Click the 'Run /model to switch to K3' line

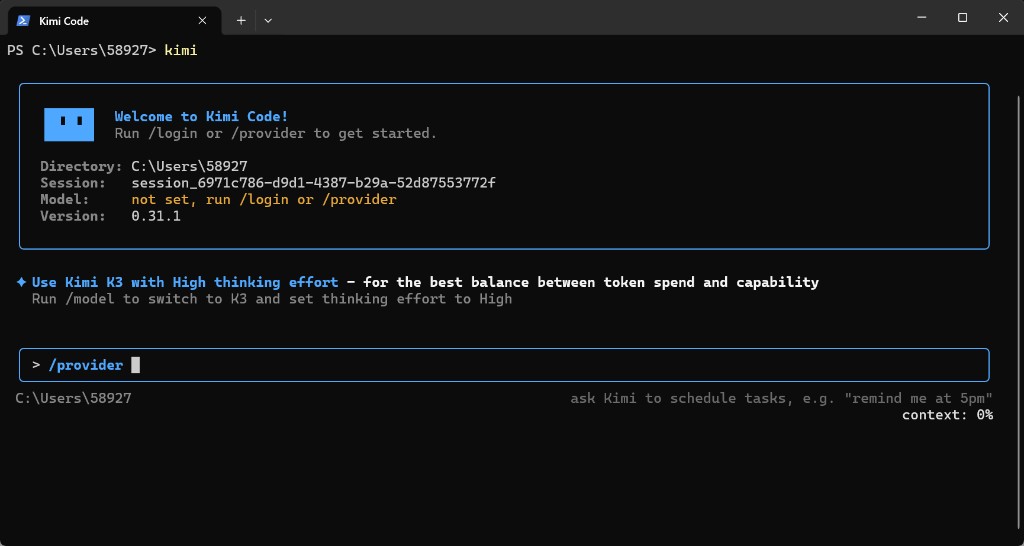272,299
